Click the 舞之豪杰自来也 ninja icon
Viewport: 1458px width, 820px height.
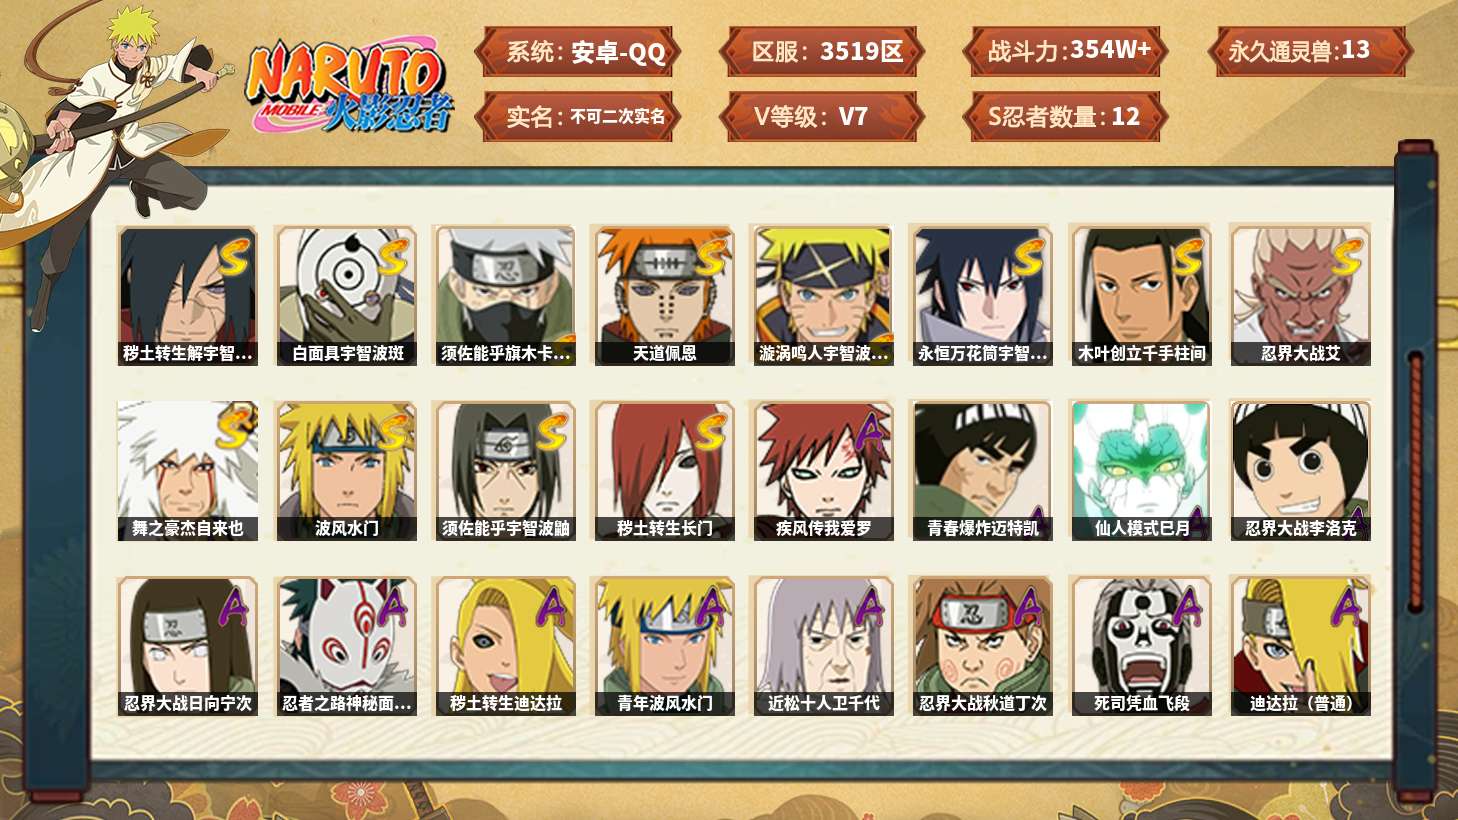coord(188,471)
